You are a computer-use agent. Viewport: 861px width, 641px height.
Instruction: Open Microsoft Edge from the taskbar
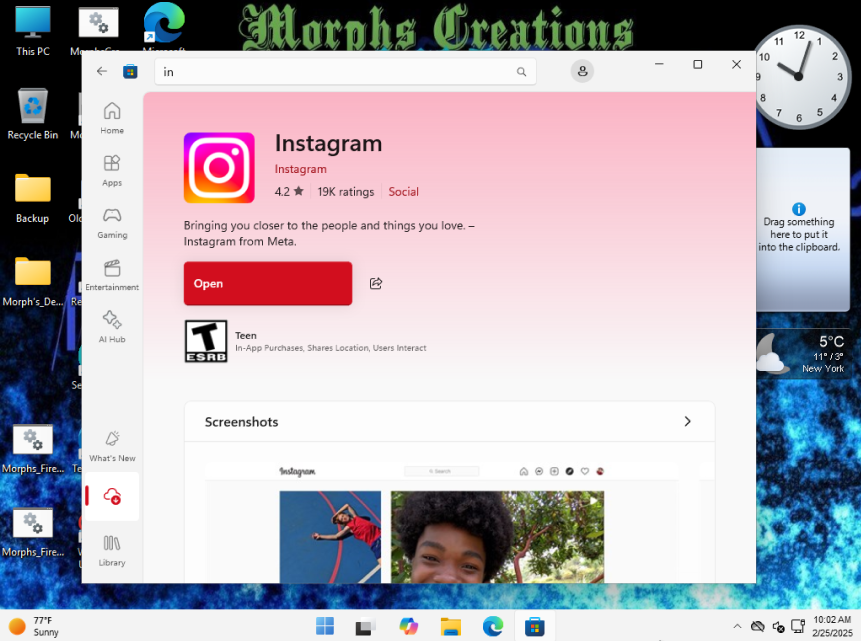[493, 626]
